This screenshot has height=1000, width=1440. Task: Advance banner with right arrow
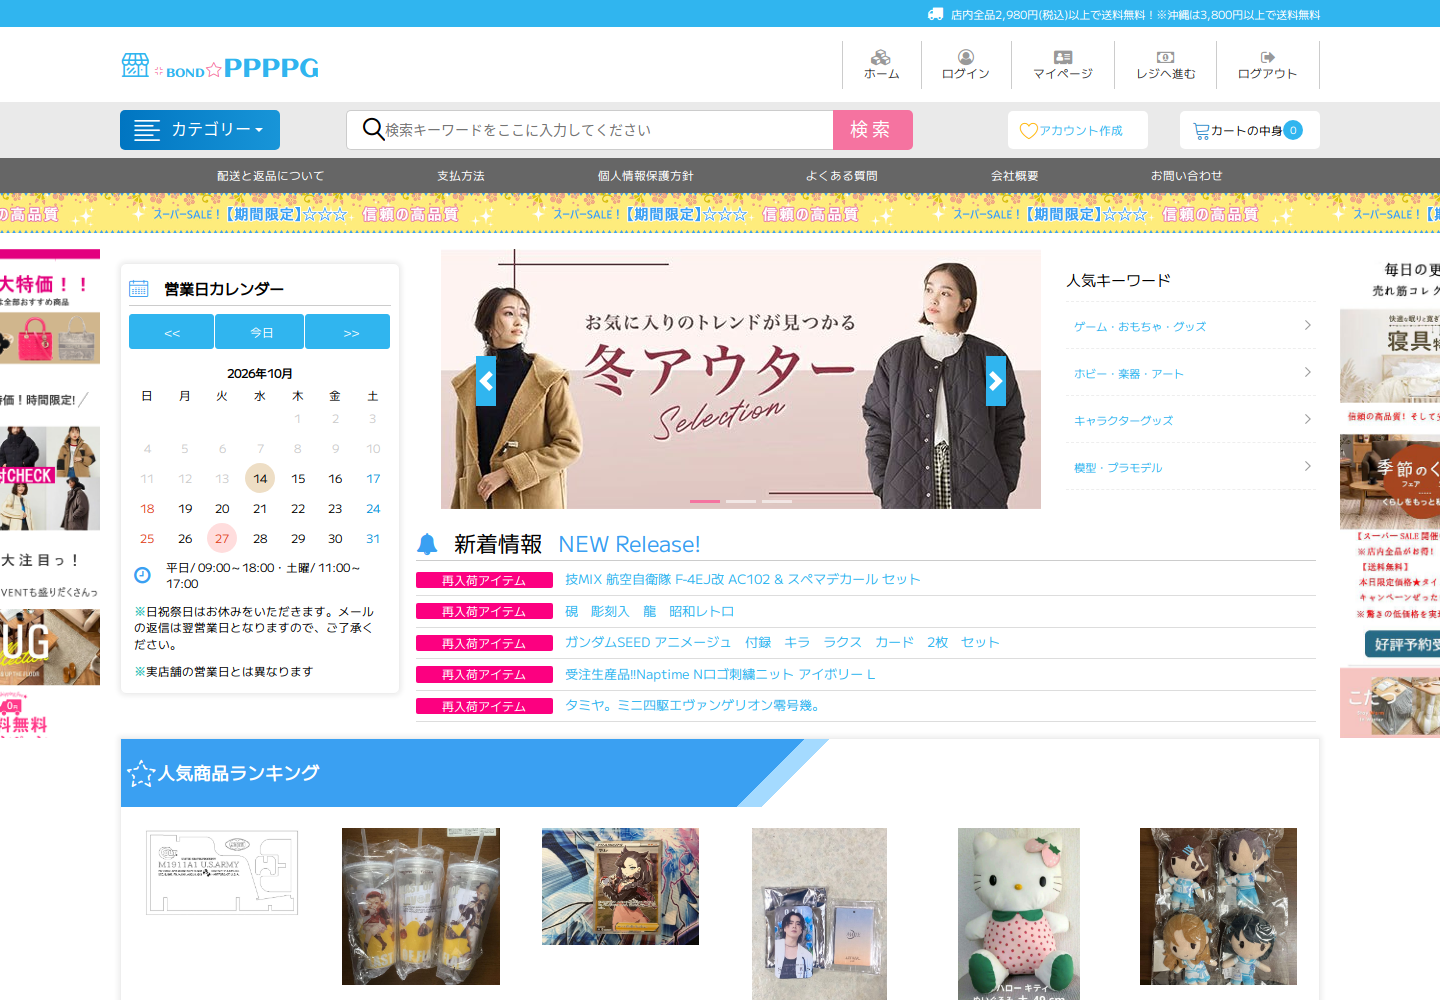[x=996, y=381]
